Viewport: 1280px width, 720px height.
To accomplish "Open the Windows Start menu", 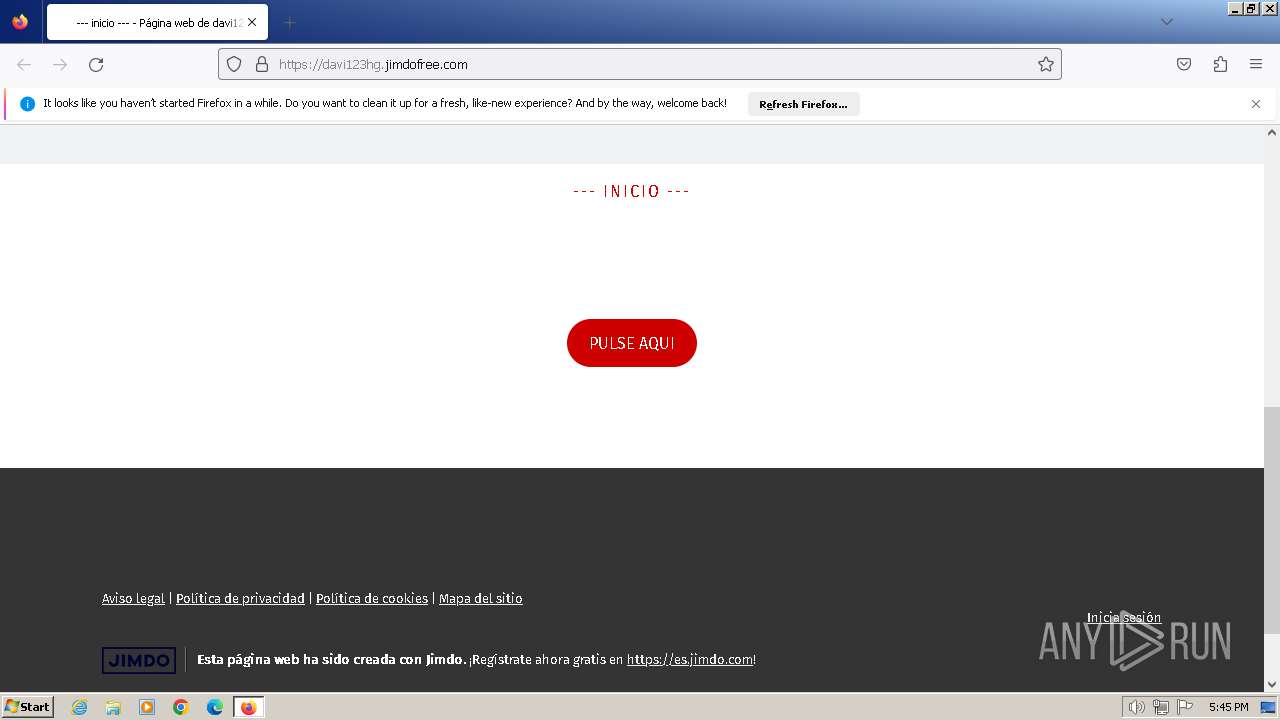I will (27, 707).
